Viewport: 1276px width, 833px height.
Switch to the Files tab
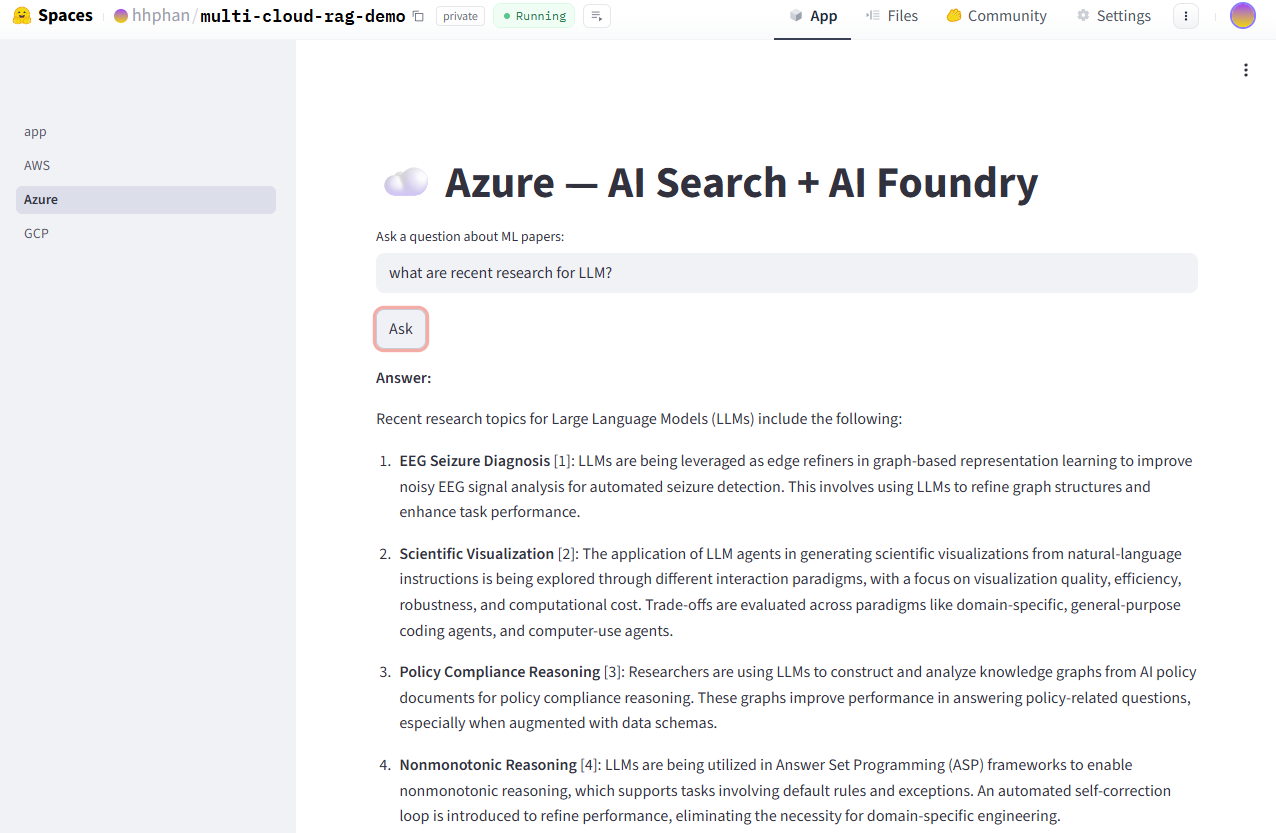tap(891, 16)
